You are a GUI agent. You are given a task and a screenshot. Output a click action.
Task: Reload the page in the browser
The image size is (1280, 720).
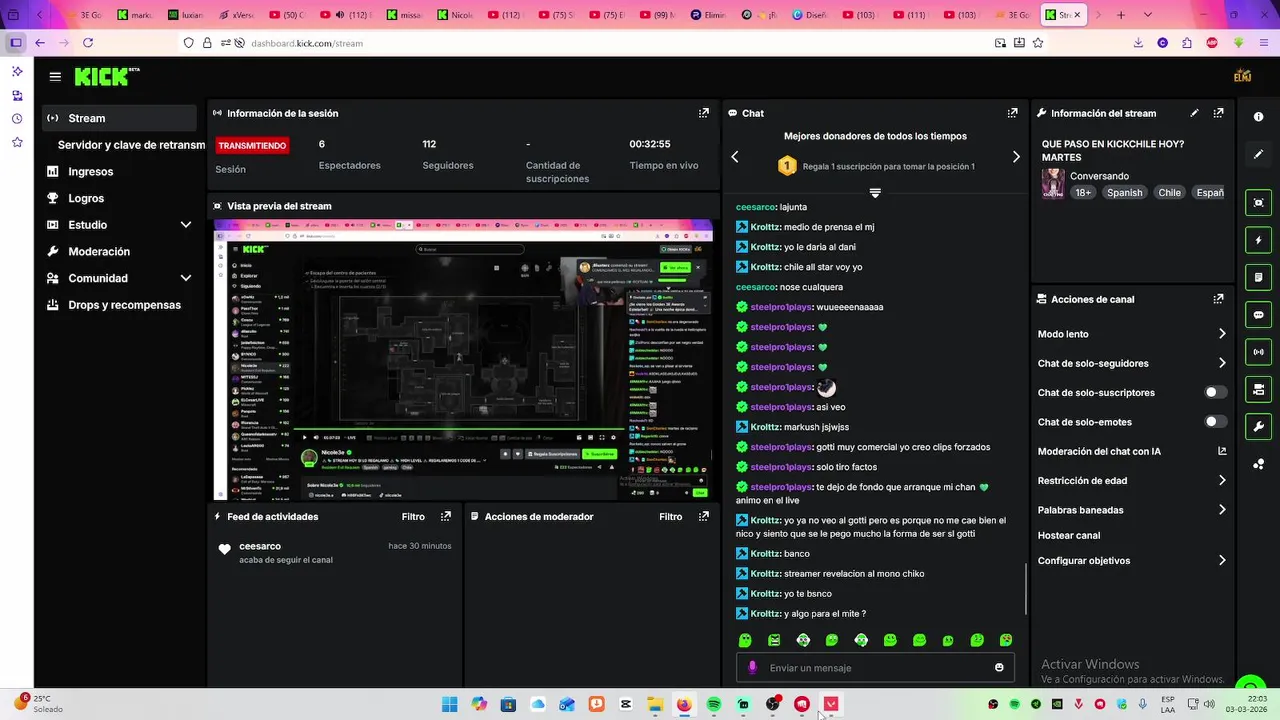coord(88,43)
